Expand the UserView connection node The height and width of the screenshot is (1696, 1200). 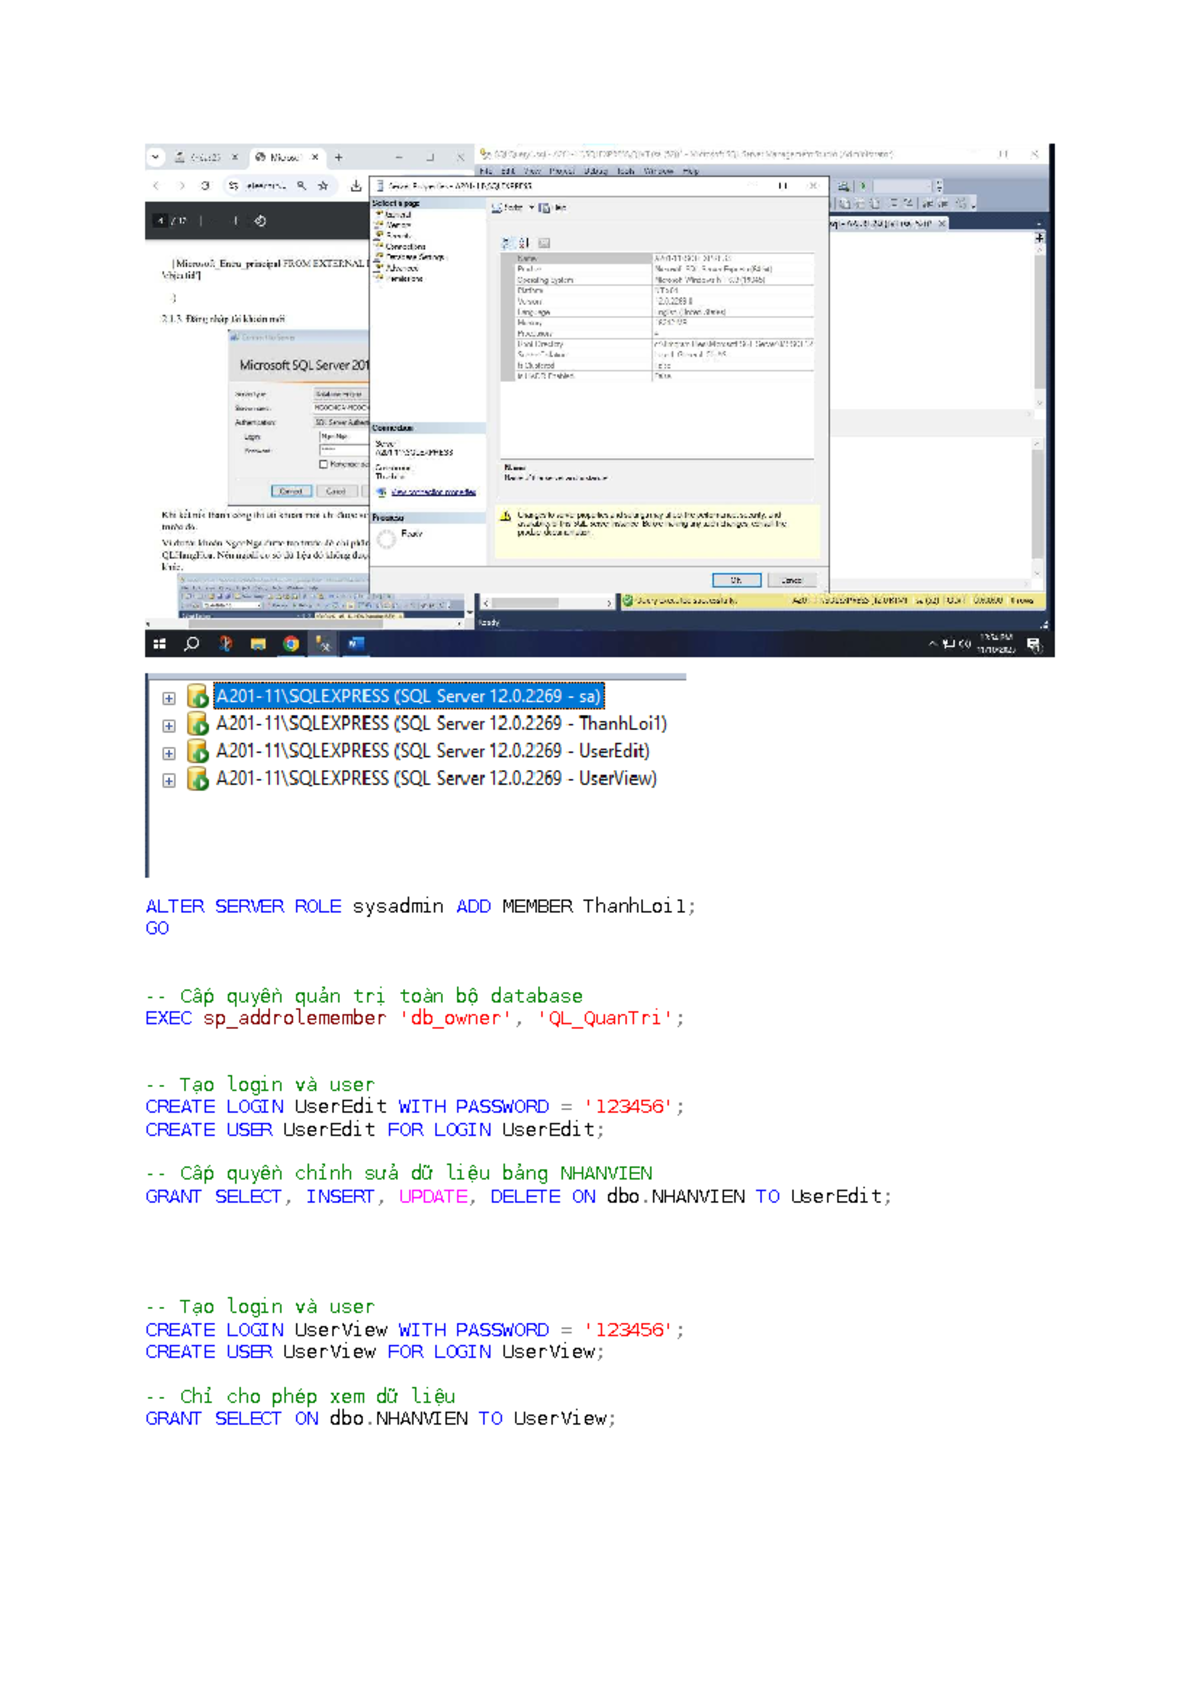169,780
